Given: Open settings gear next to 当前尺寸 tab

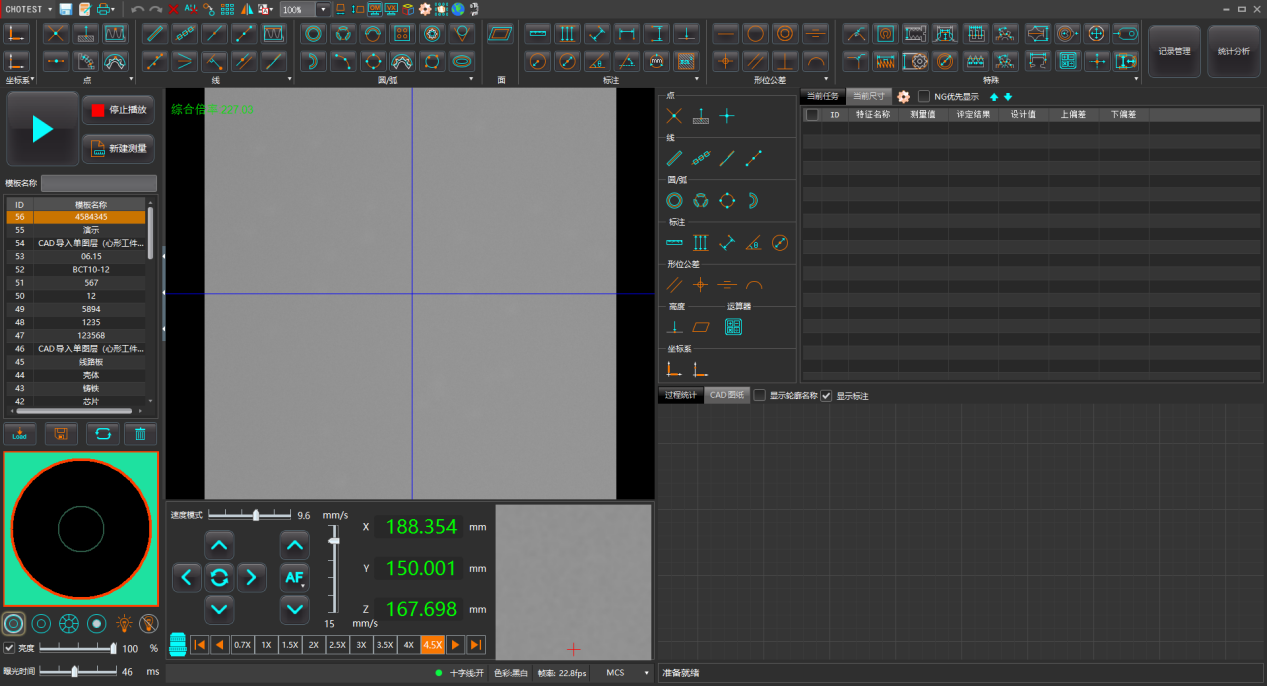Looking at the screenshot, I should (903, 97).
